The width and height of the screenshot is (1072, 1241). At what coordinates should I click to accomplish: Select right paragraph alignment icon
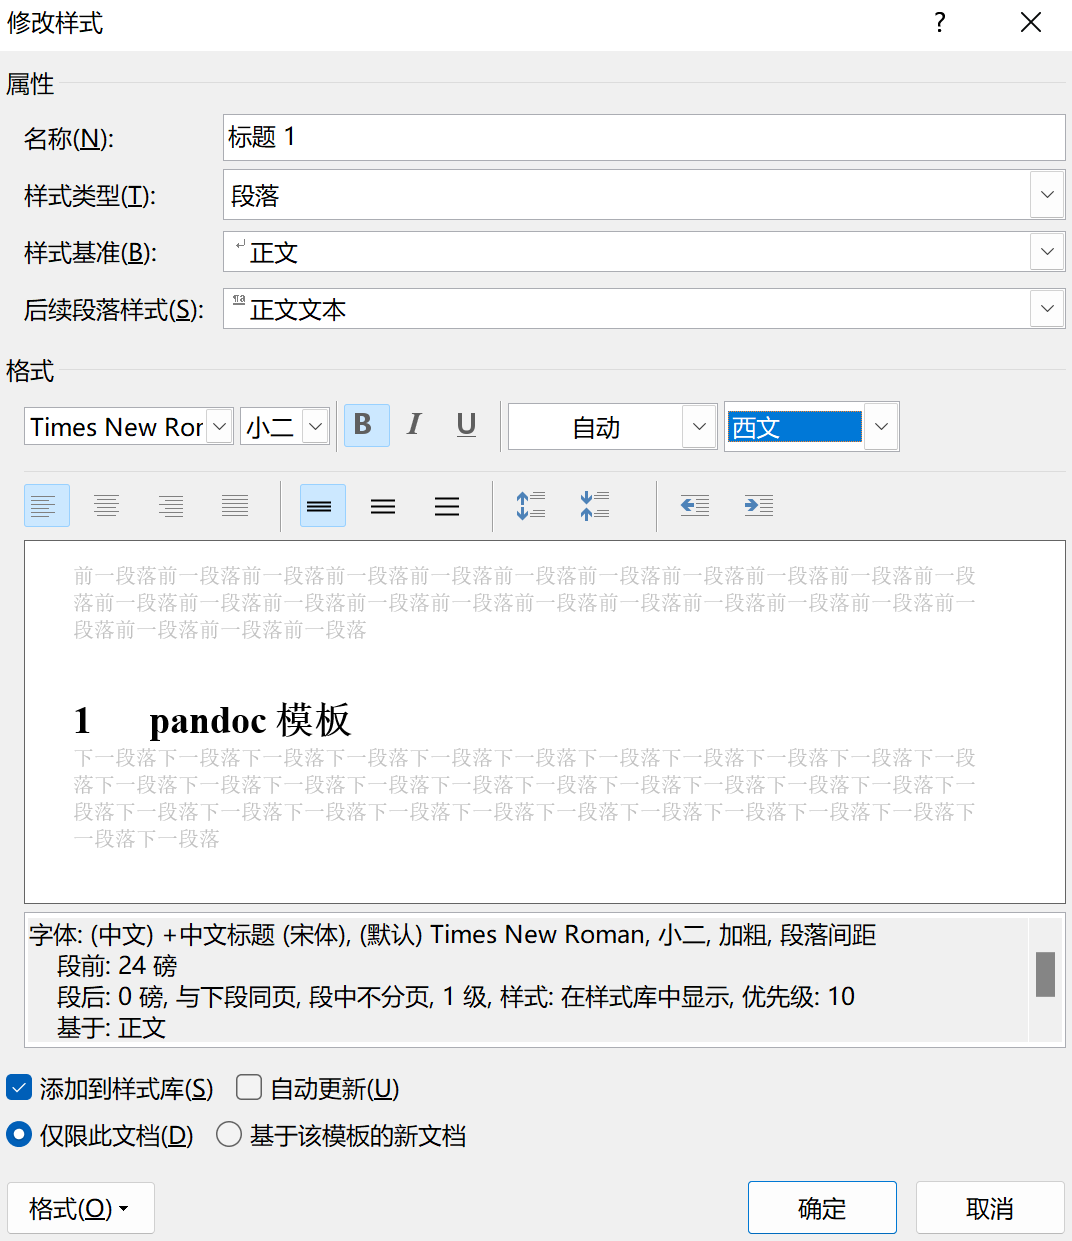pyautogui.click(x=171, y=506)
